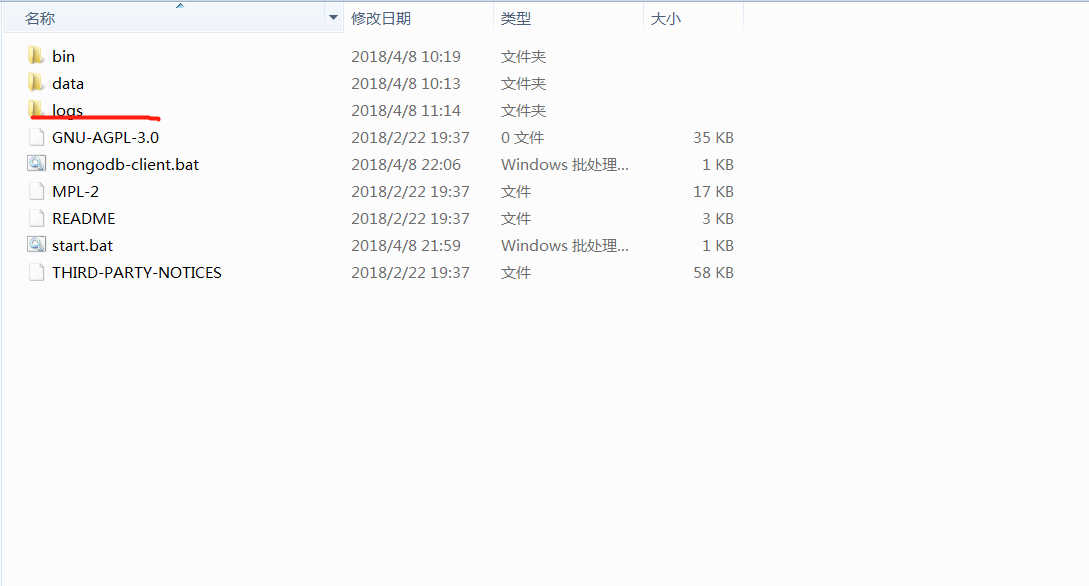Click the date of the README row
Image resolution: width=1089 pixels, height=586 pixels.
(x=410, y=219)
